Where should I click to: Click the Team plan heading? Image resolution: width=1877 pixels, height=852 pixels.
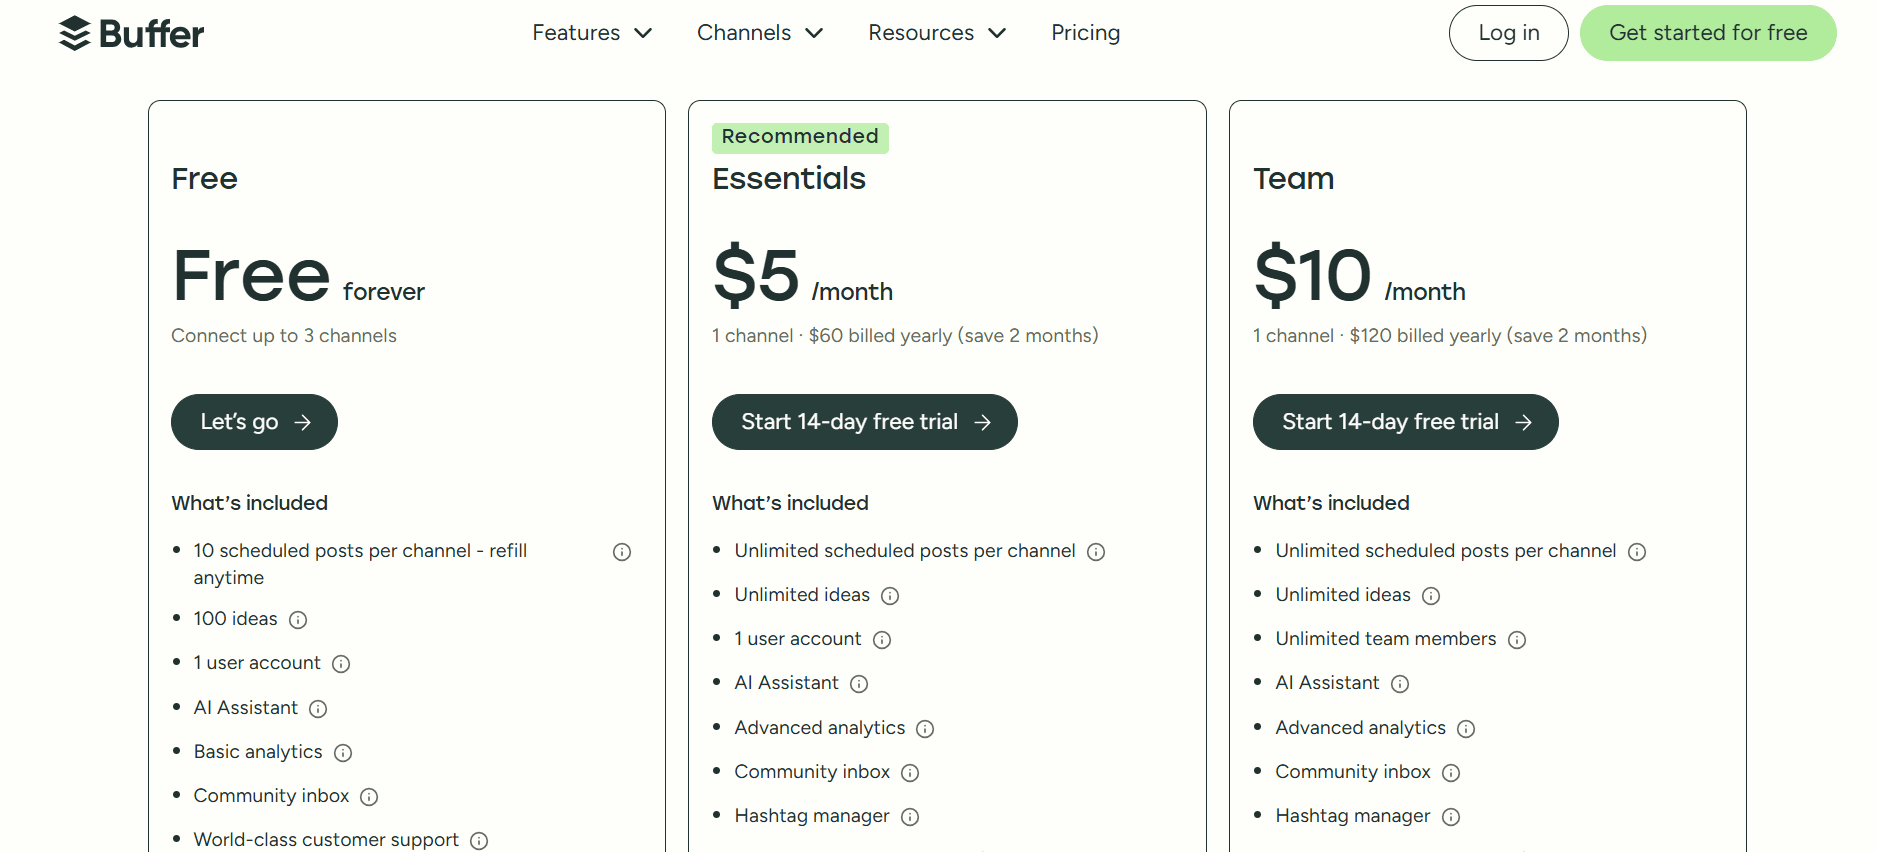click(x=1293, y=179)
